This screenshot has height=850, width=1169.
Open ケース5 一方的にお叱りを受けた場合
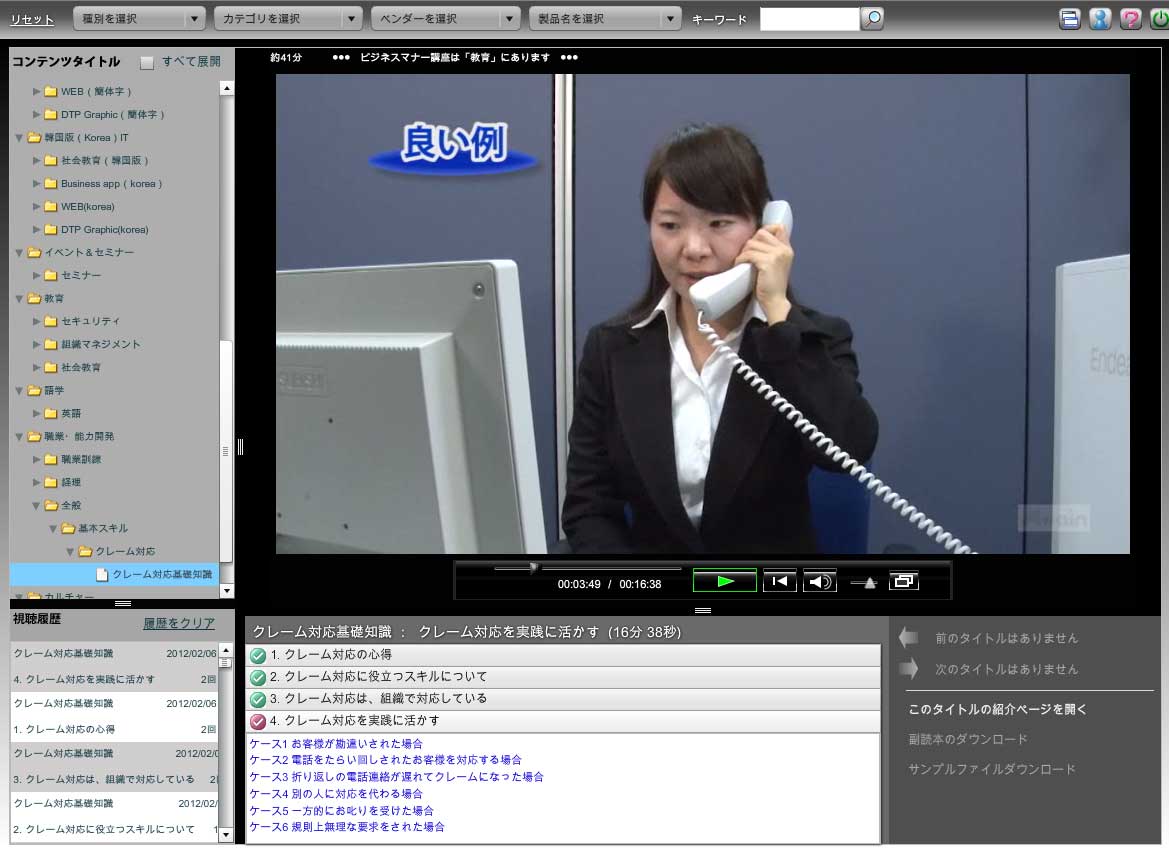(x=341, y=810)
